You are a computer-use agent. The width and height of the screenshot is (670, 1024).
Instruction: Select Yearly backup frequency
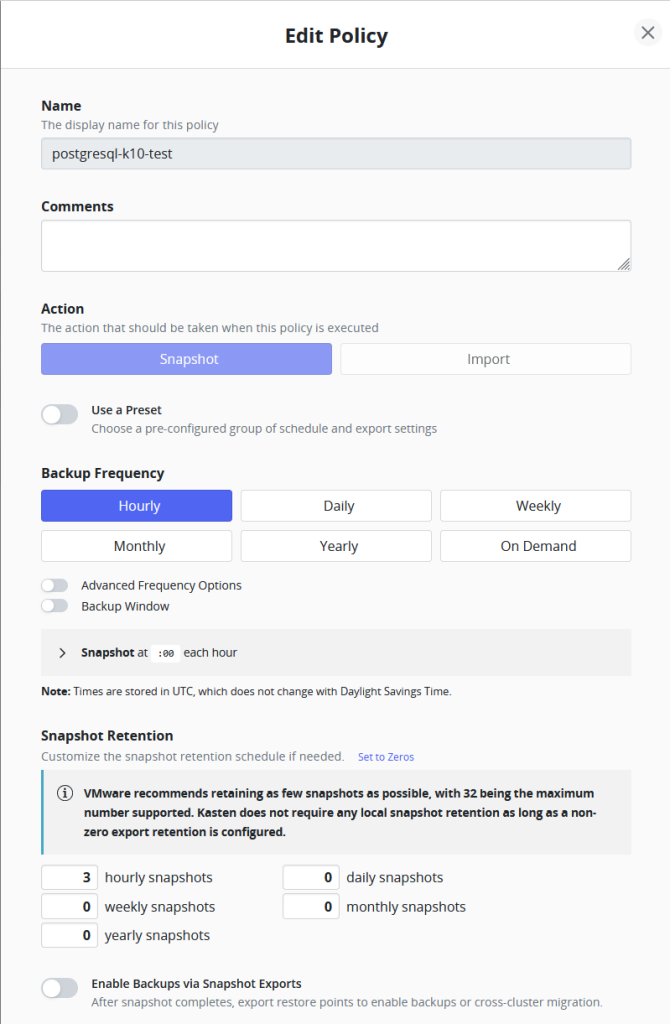(x=336, y=546)
